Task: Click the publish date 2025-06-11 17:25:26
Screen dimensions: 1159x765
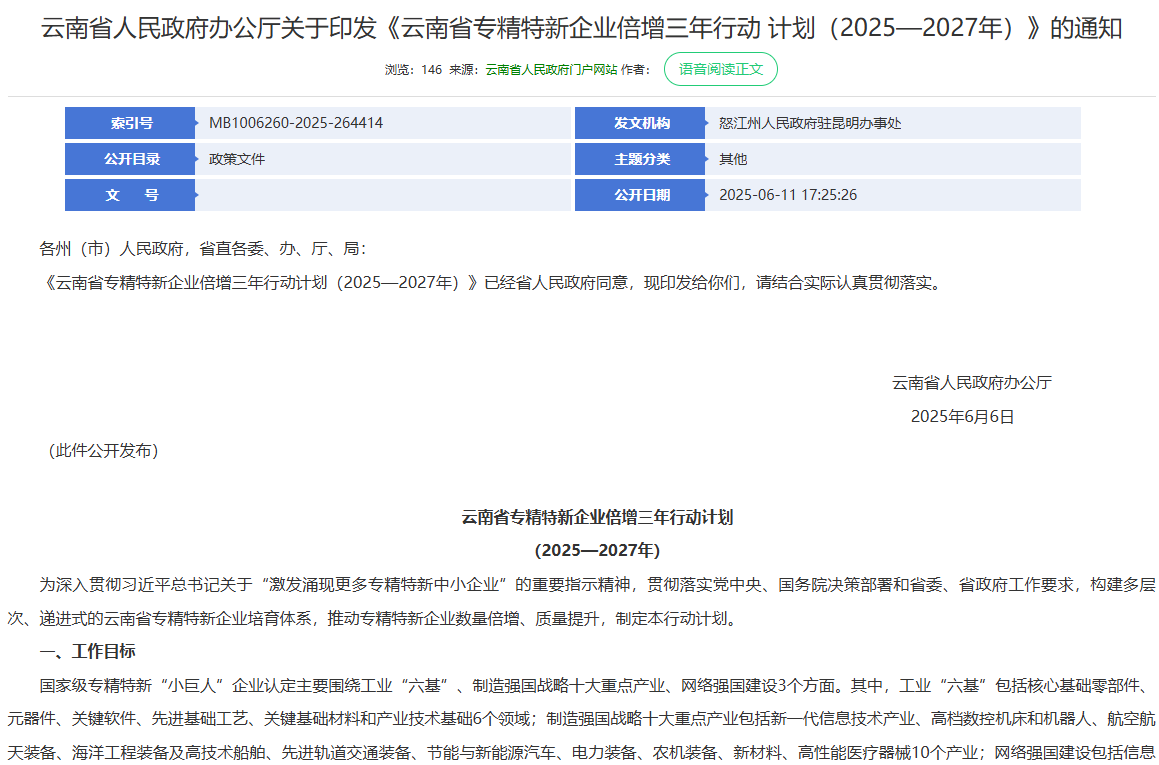Action: 788,195
